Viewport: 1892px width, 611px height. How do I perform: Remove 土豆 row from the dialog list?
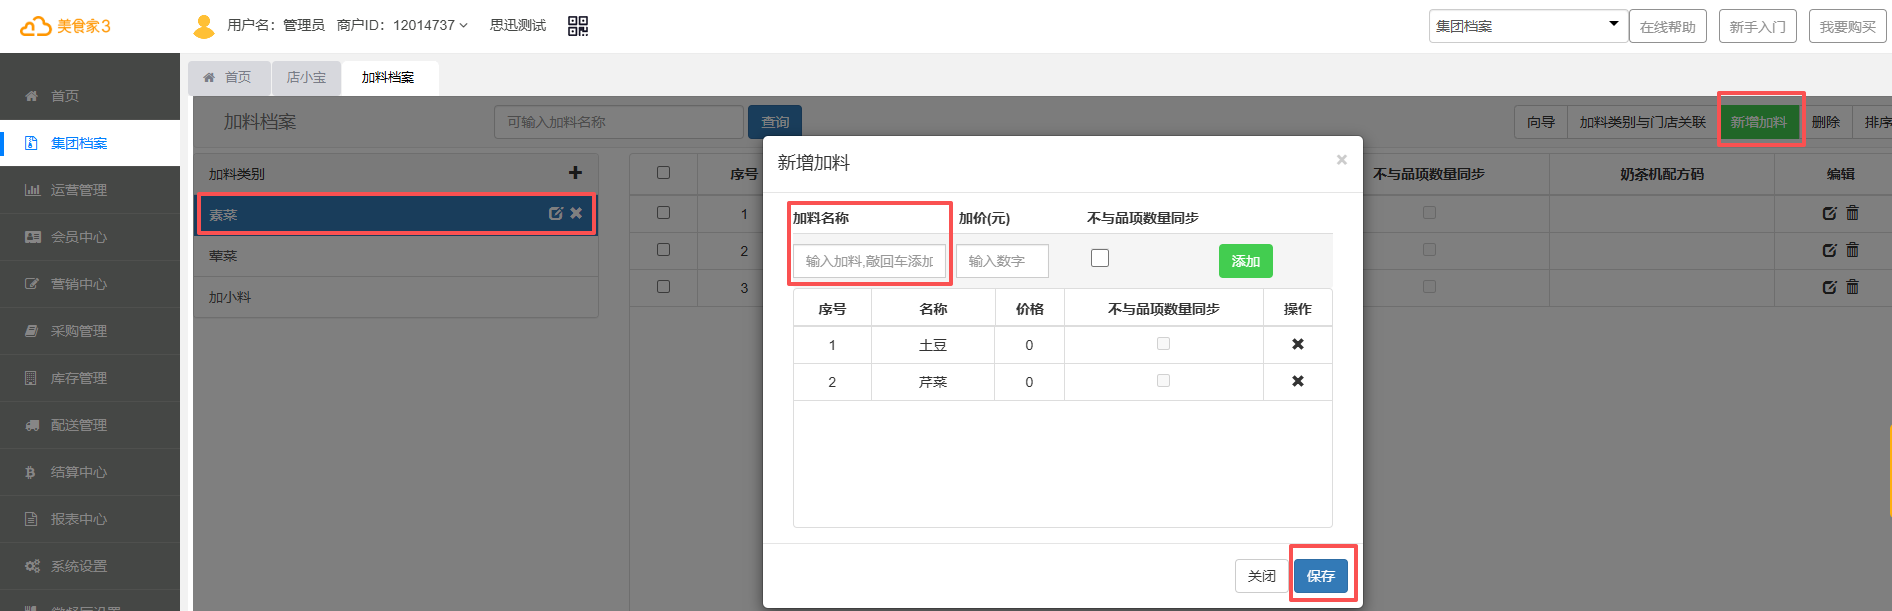pyautogui.click(x=1297, y=344)
